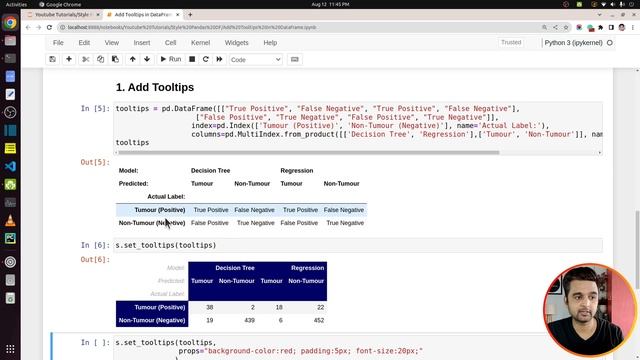Image resolution: width=640 pixels, height=360 pixels.
Task: Open the Chrome three-dot menu
Action: click(x=633, y=27)
